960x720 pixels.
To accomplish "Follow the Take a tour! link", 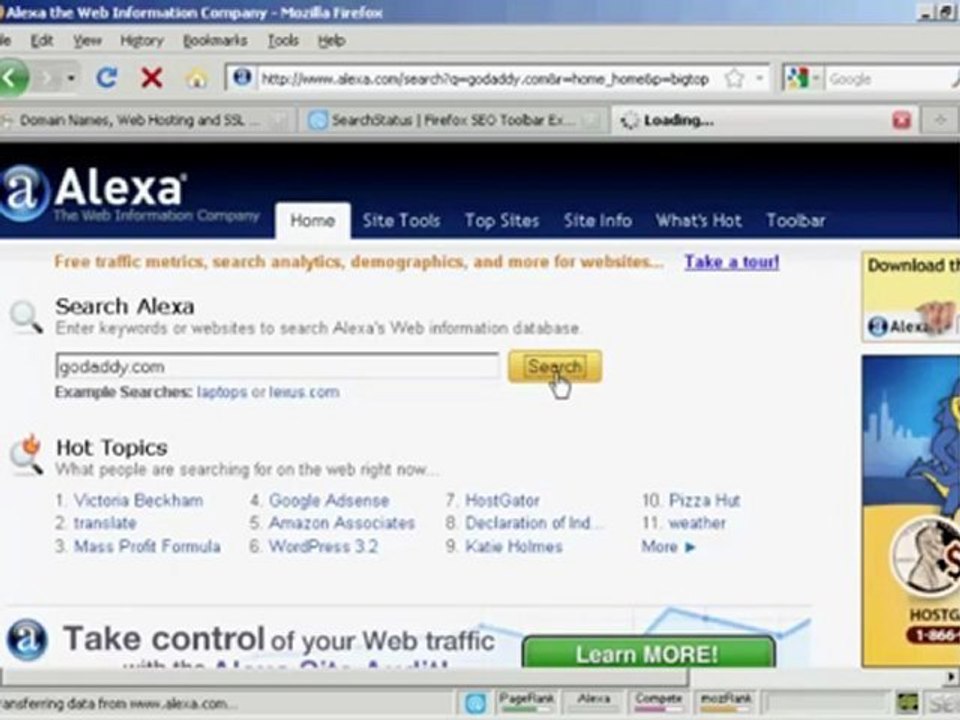I will 732,262.
